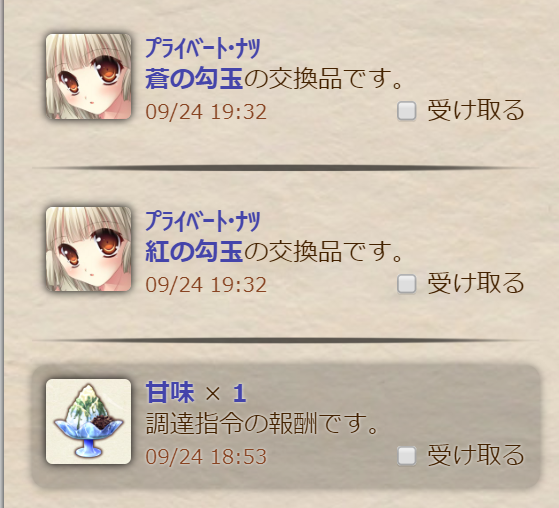
Task: Select the 調達指令の報酬です message text
Action: click(262, 424)
